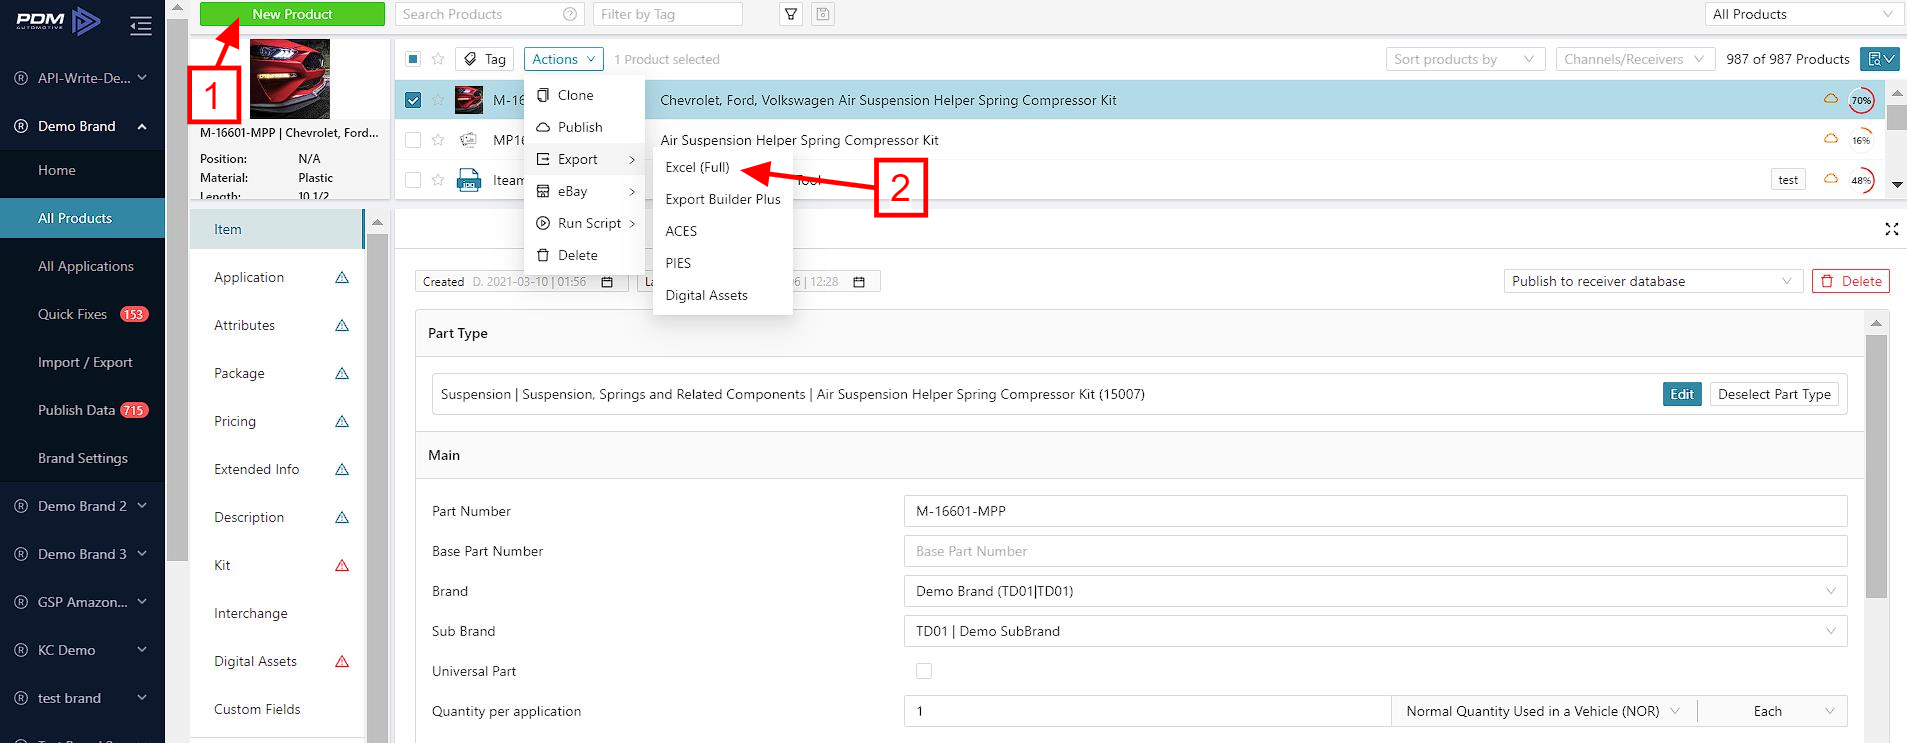Viewport: 1907px width, 743px height.
Task: Click the PDM Automotive logo
Action: [58, 21]
